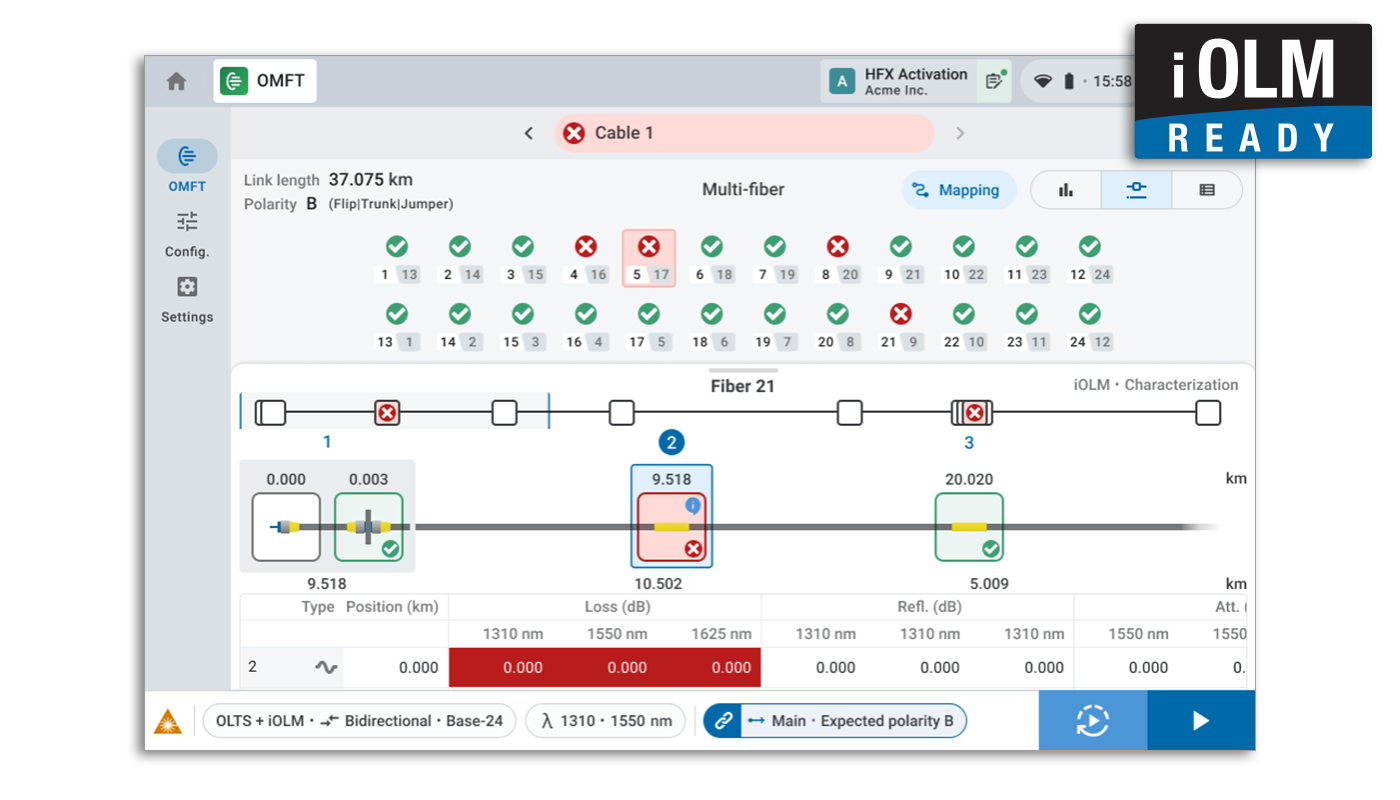Click the Mapping button

point(958,190)
